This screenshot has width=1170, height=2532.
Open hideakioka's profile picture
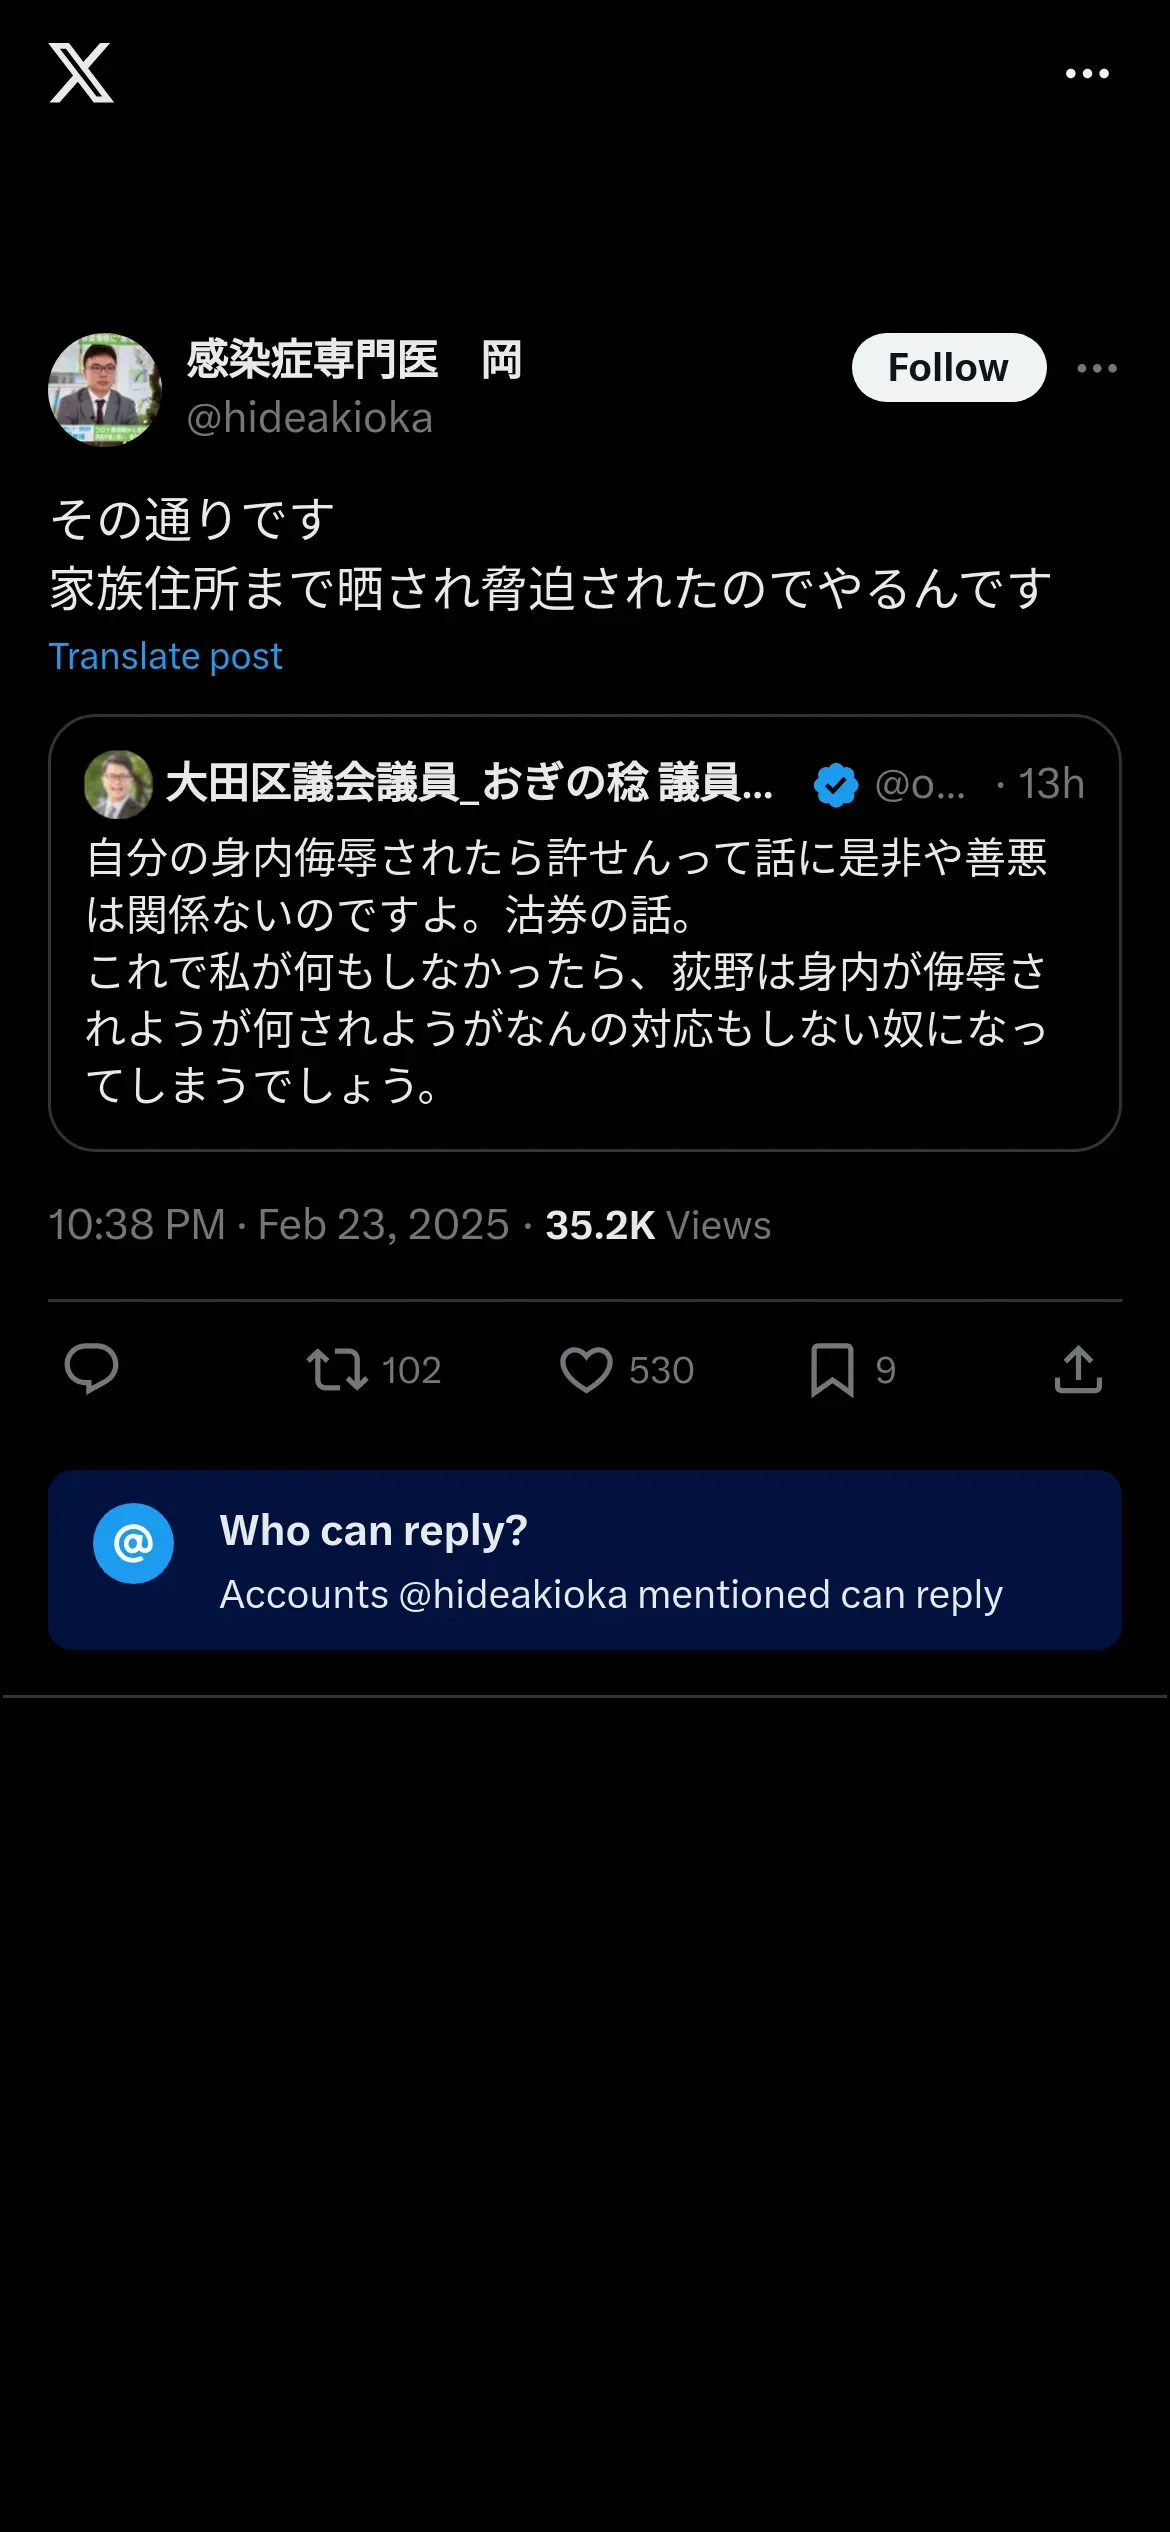pyautogui.click(x=105, y=390)
